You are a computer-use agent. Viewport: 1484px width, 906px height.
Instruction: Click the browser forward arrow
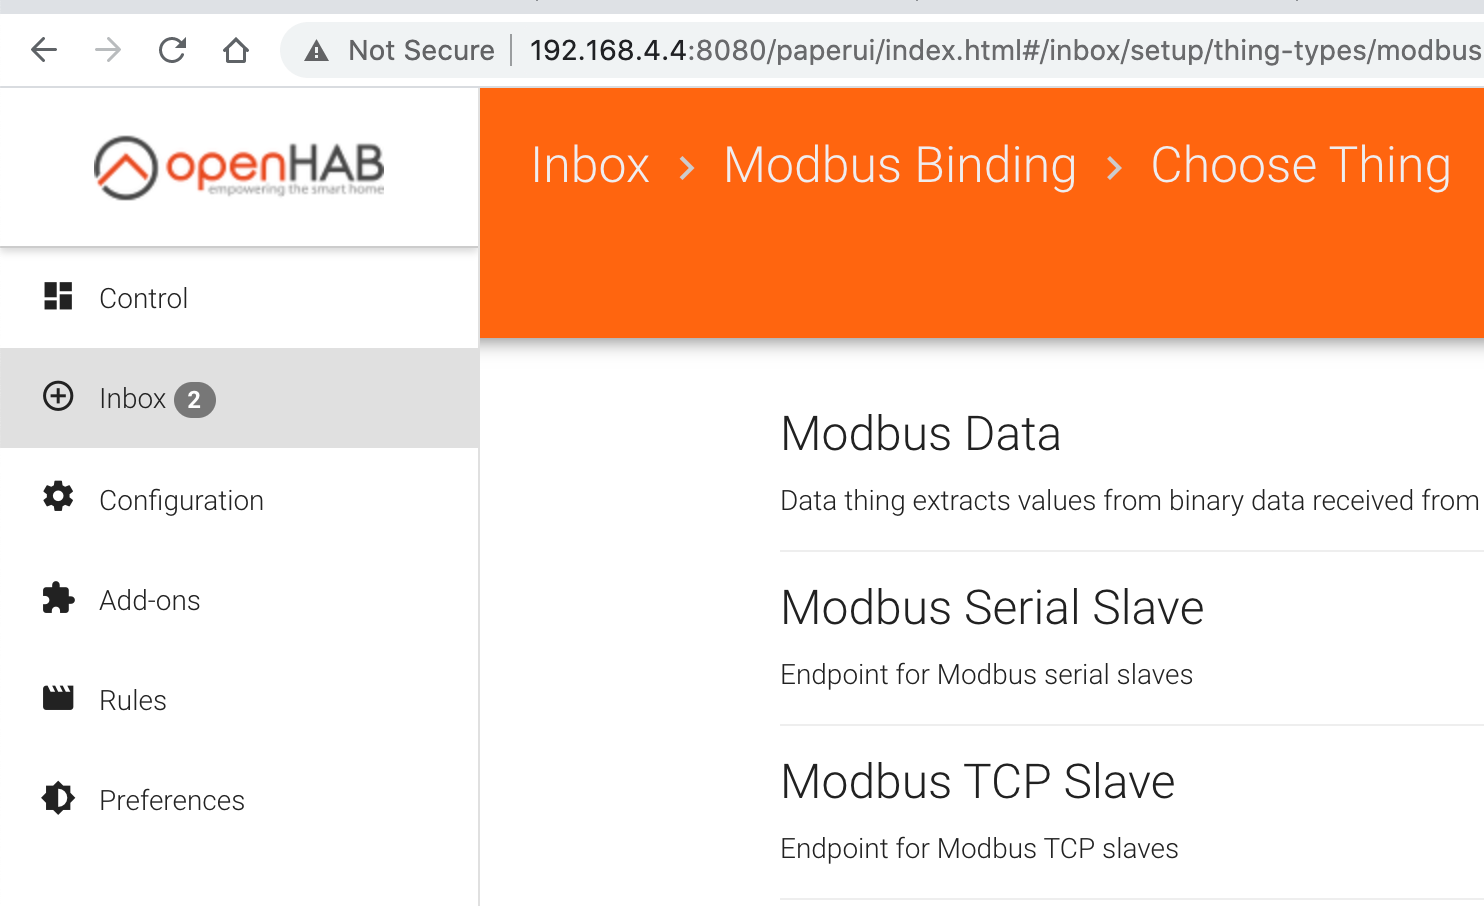pos(108,50)
